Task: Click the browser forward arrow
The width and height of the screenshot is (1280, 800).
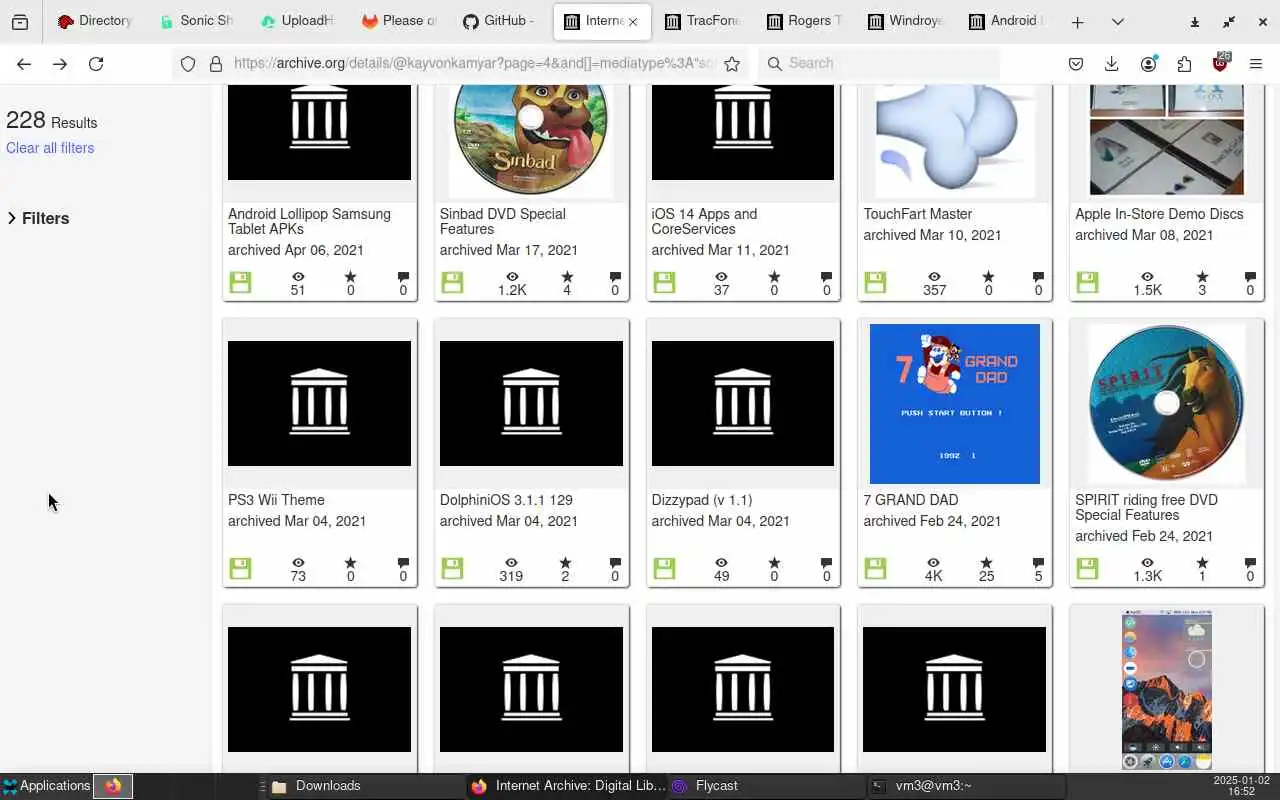Action: click(60, 63)
